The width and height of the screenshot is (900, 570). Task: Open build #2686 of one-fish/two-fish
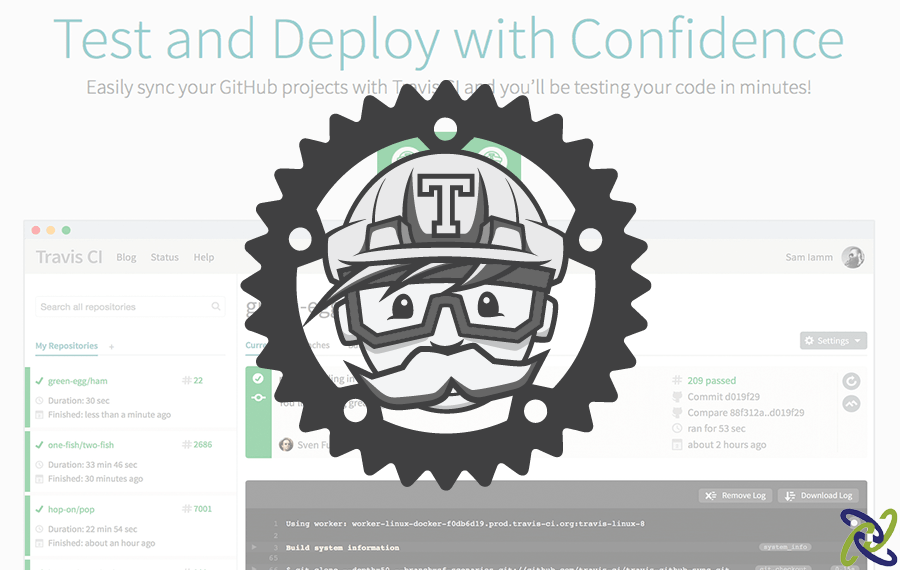tap(197, 444)
